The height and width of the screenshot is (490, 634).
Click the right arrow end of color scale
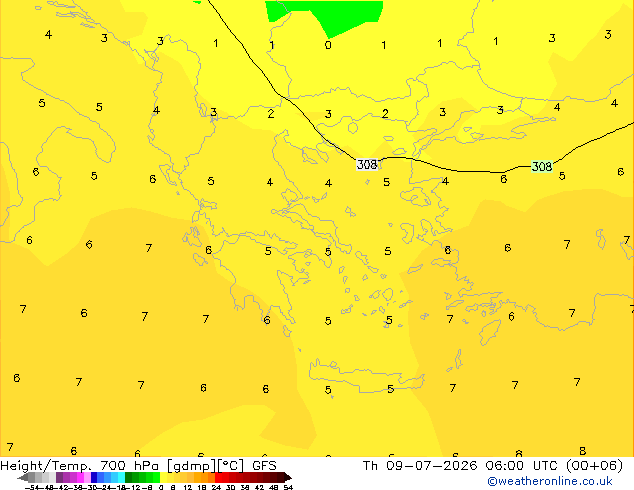coord(287,478)
